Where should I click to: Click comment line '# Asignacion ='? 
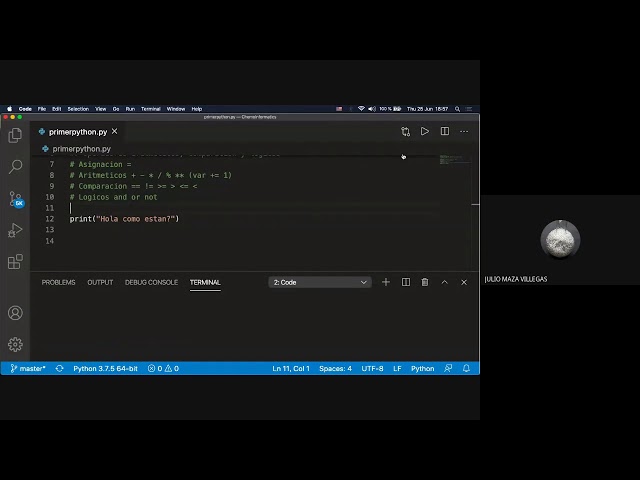(100, 164)
